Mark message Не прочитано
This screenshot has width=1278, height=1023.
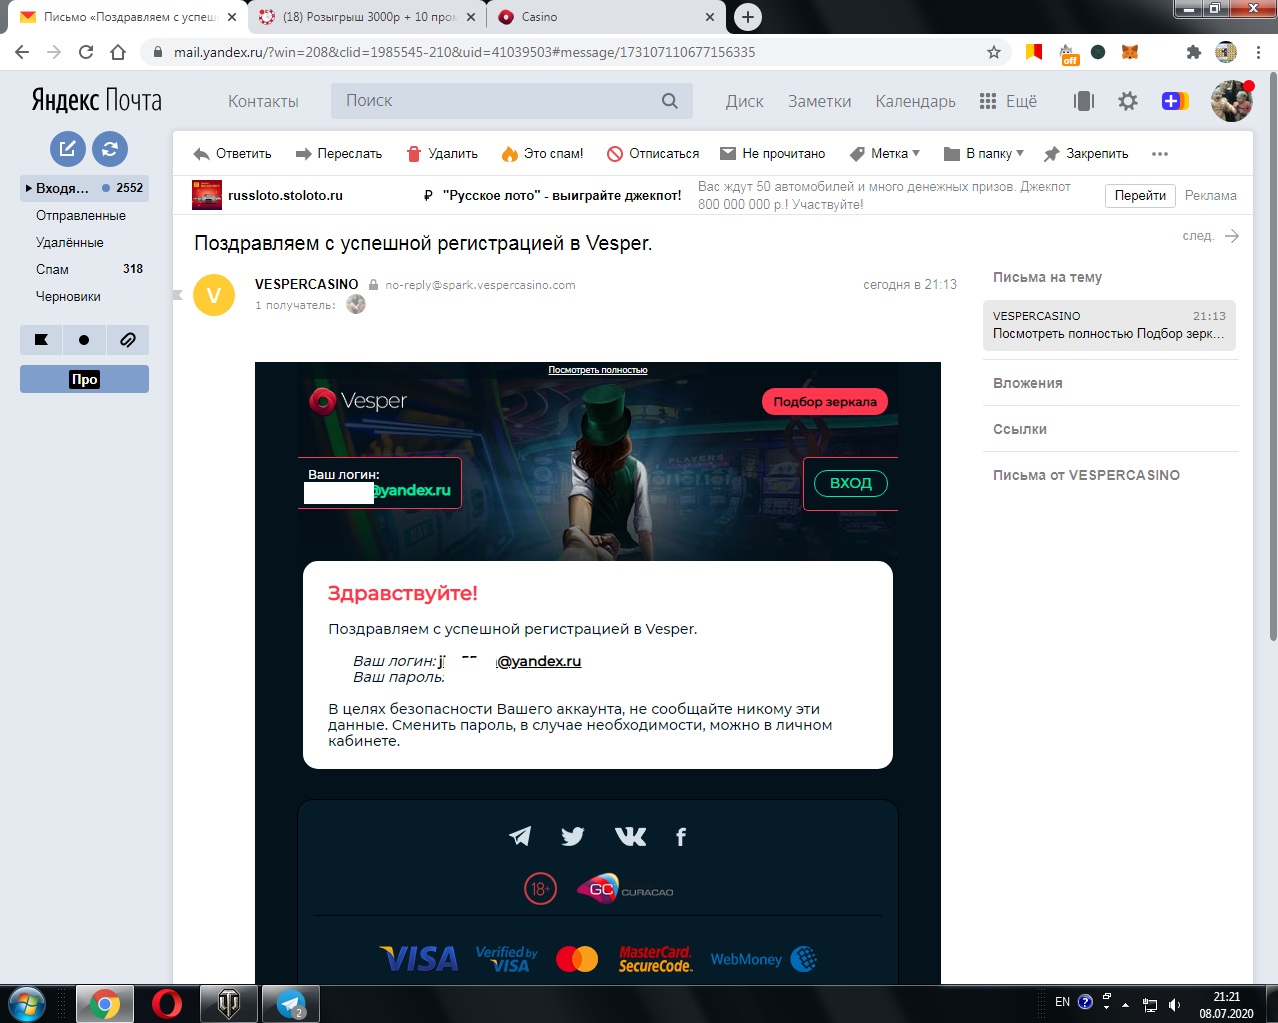[x=773, y=154]
